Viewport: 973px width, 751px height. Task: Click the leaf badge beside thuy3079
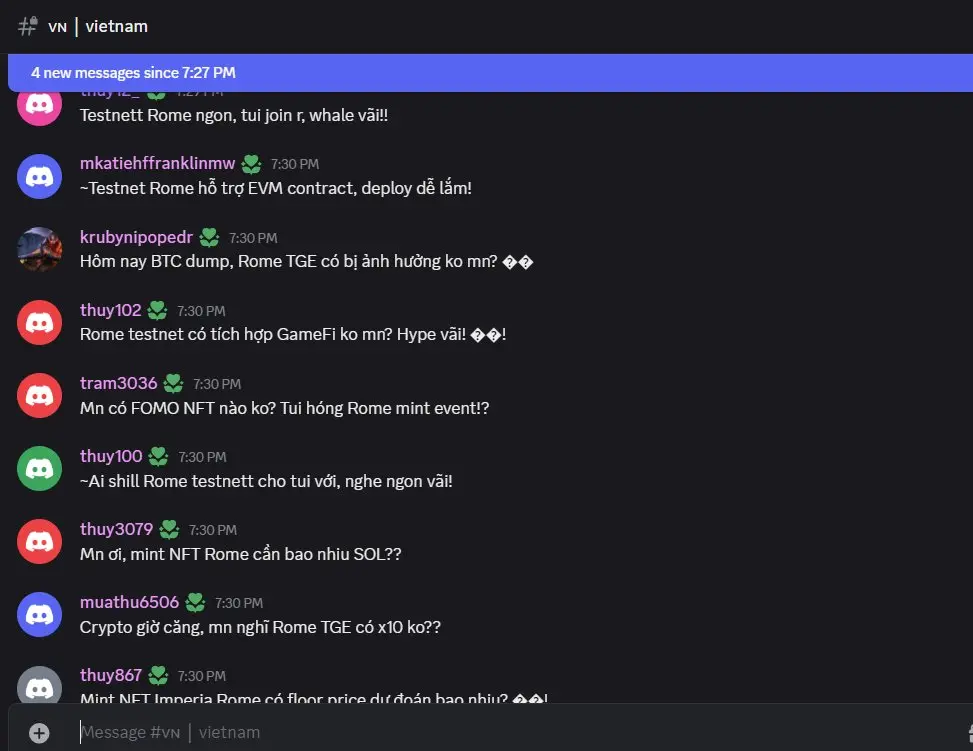pyautogui.click(x=169, y=529)
